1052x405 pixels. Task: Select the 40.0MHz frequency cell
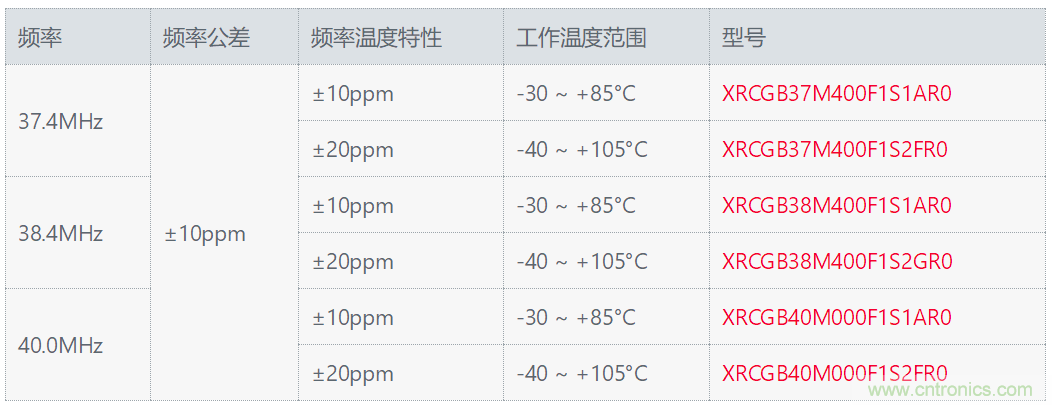[78, 345]
